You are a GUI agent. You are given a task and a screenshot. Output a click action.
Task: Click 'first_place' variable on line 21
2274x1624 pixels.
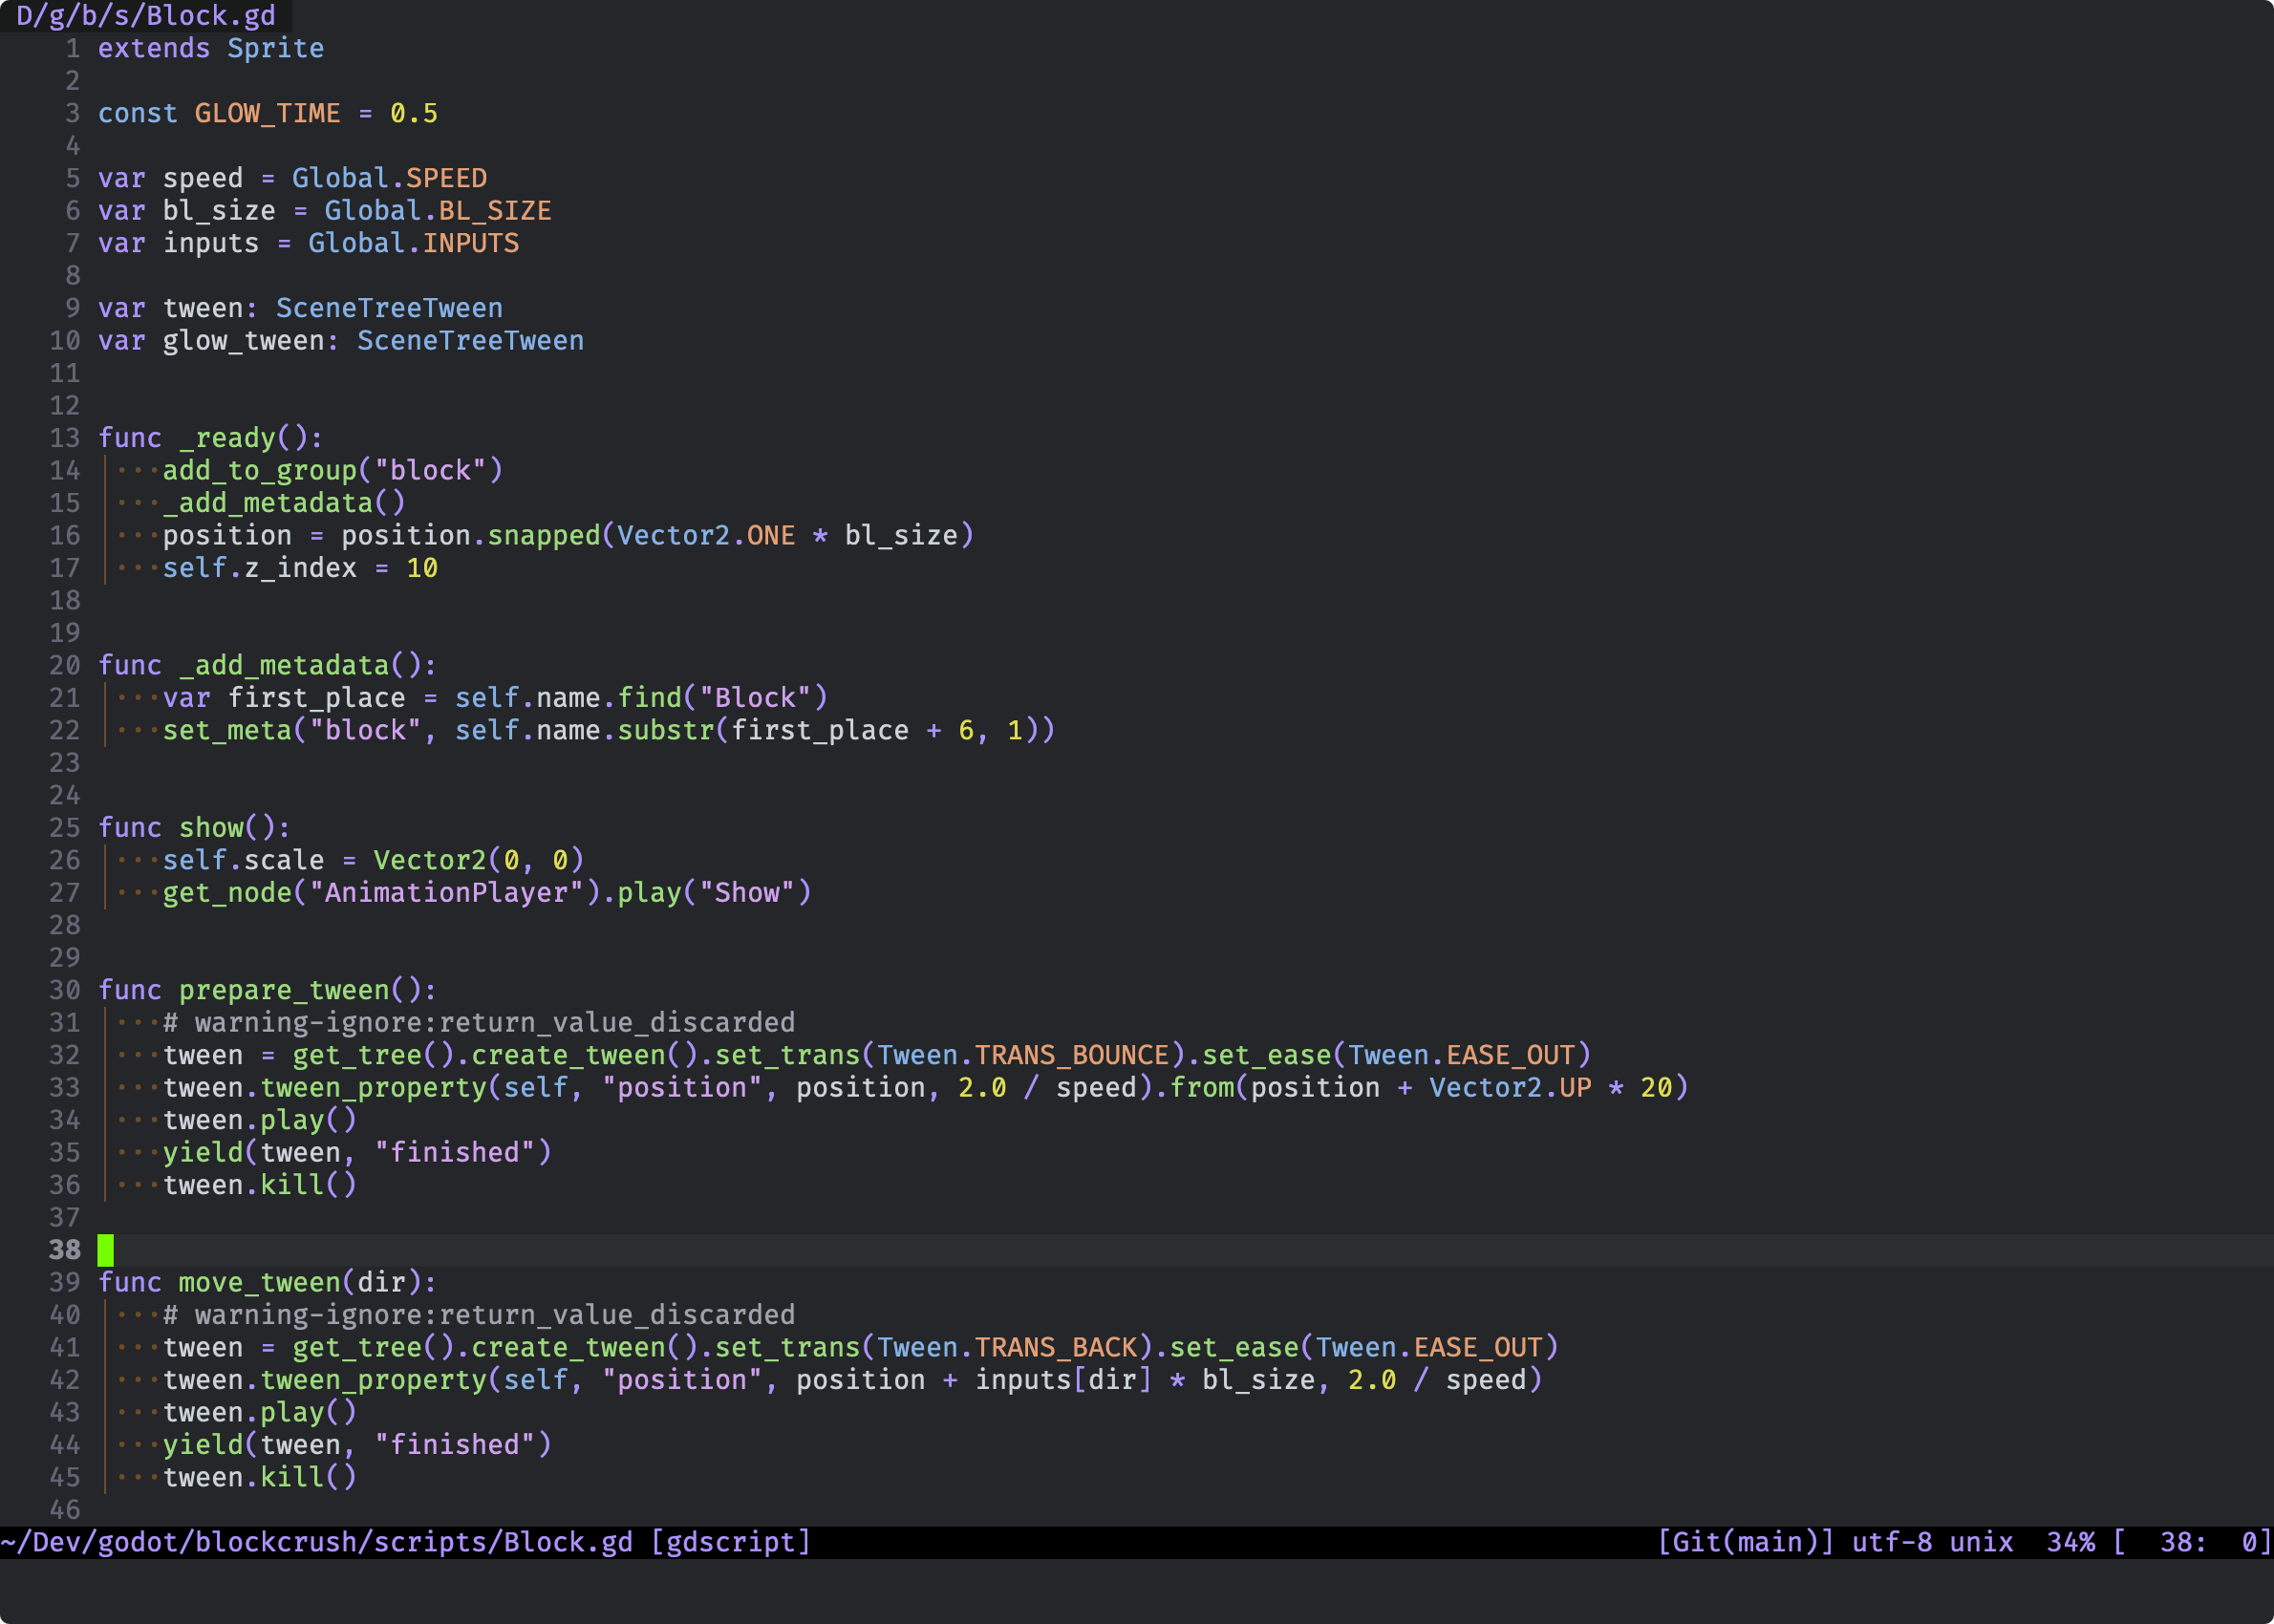317,698
